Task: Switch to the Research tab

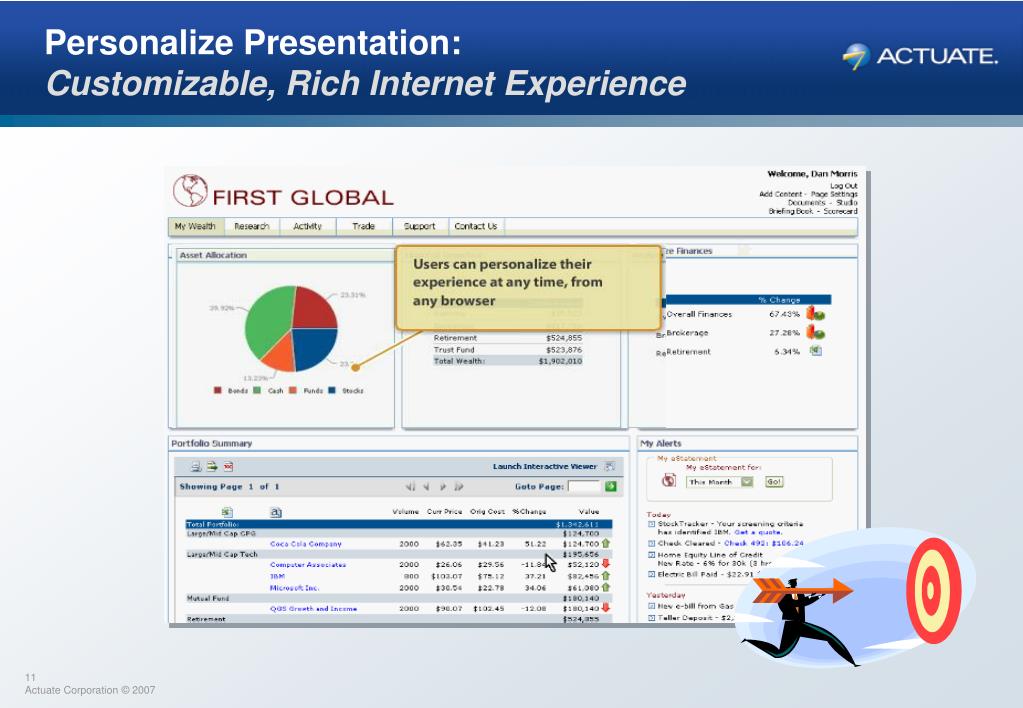Action: [x=252, y=226]
